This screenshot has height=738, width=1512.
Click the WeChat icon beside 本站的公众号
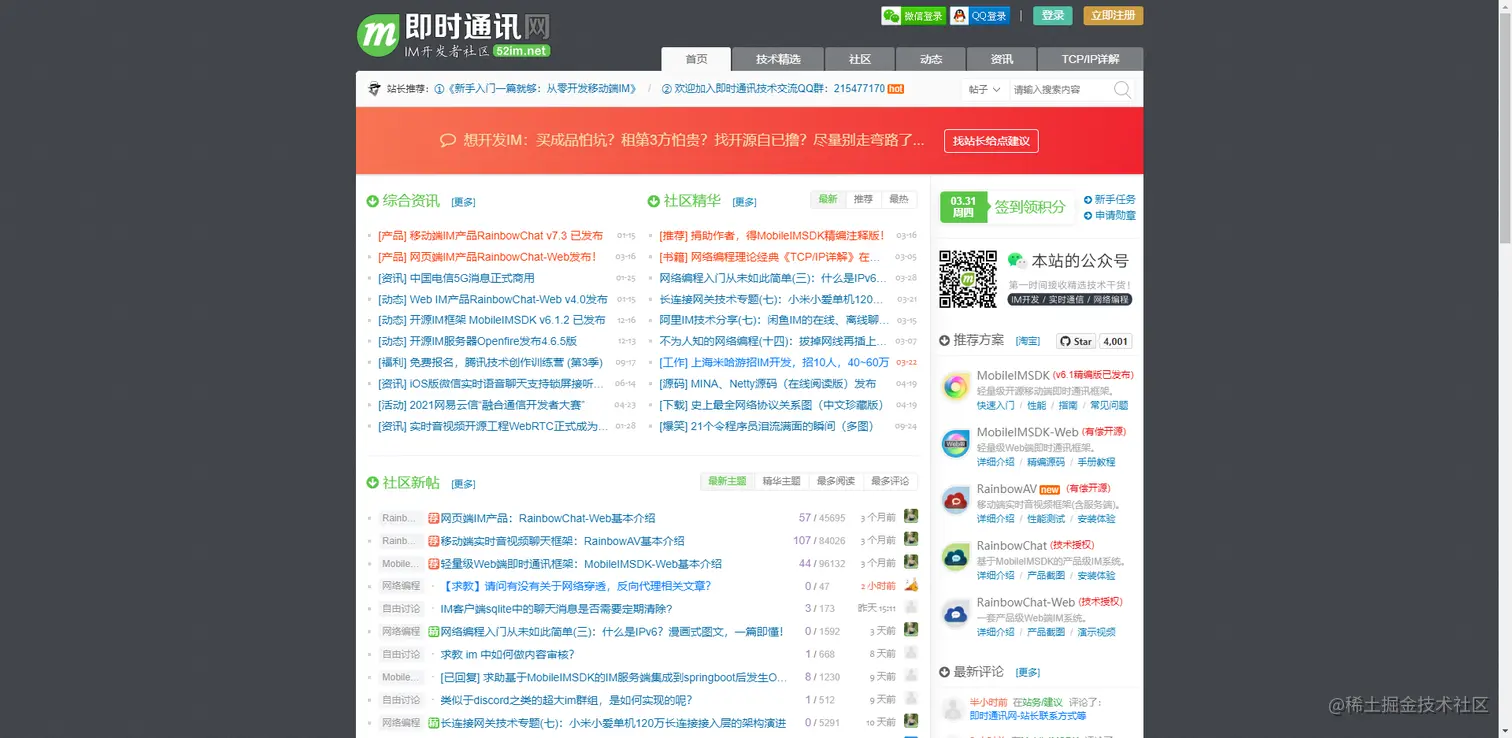[1017, 260]
